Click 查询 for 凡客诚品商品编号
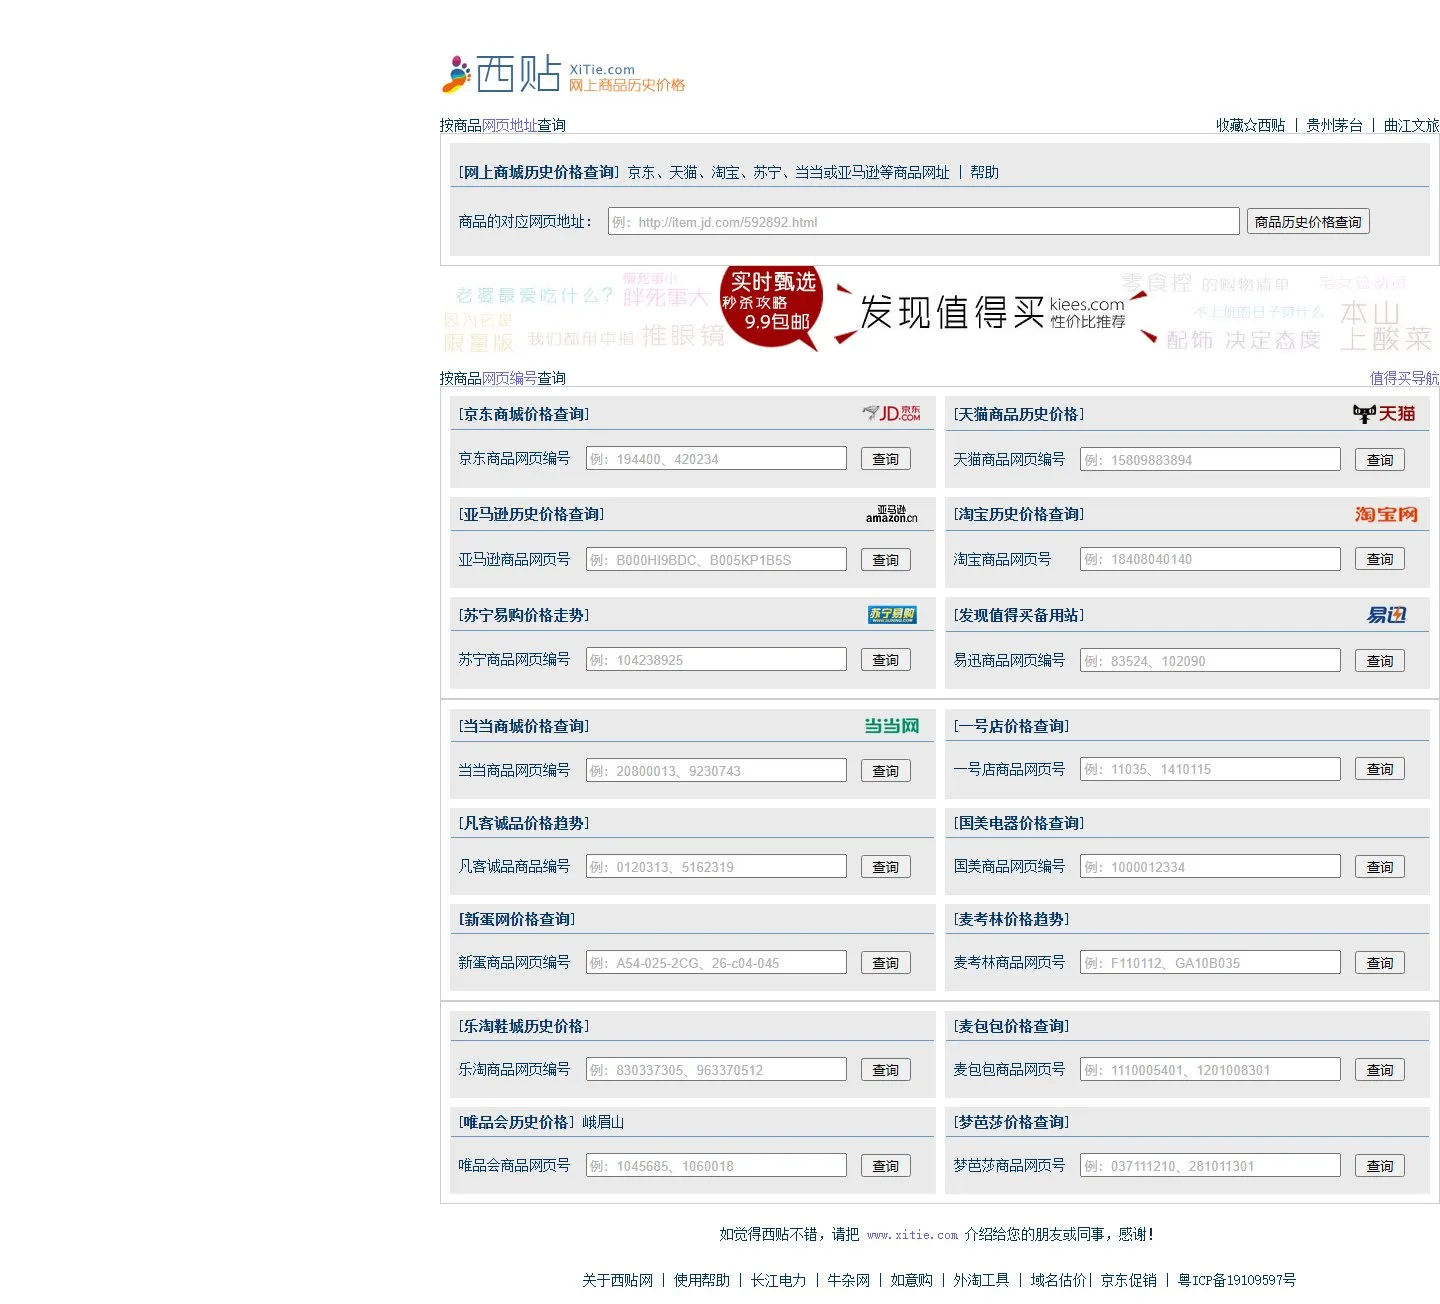 pos(886,867)
